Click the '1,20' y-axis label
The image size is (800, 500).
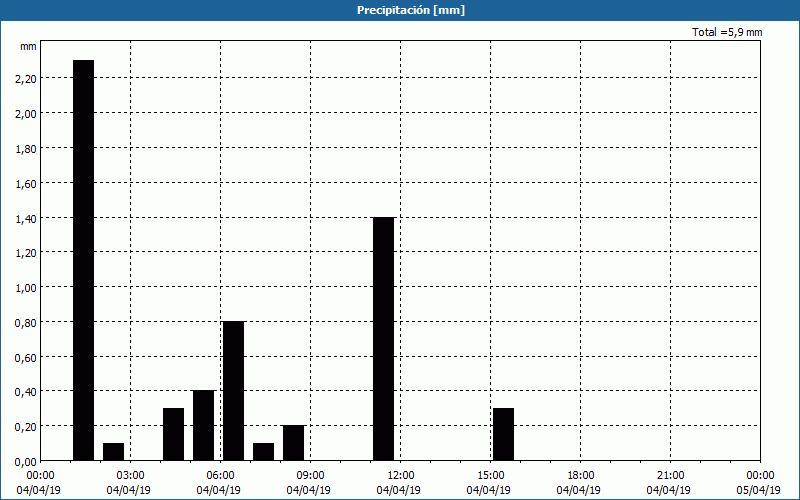click(26, 253)
